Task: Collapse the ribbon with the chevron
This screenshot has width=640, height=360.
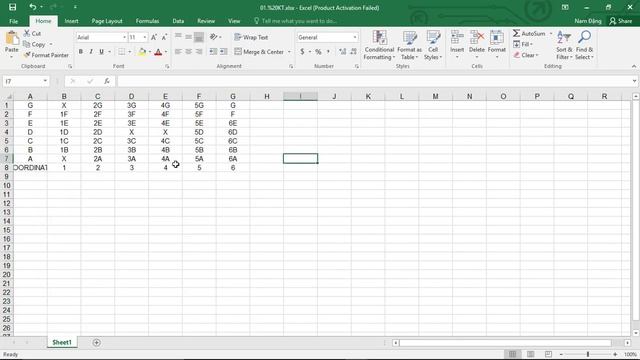Action: 633,66
